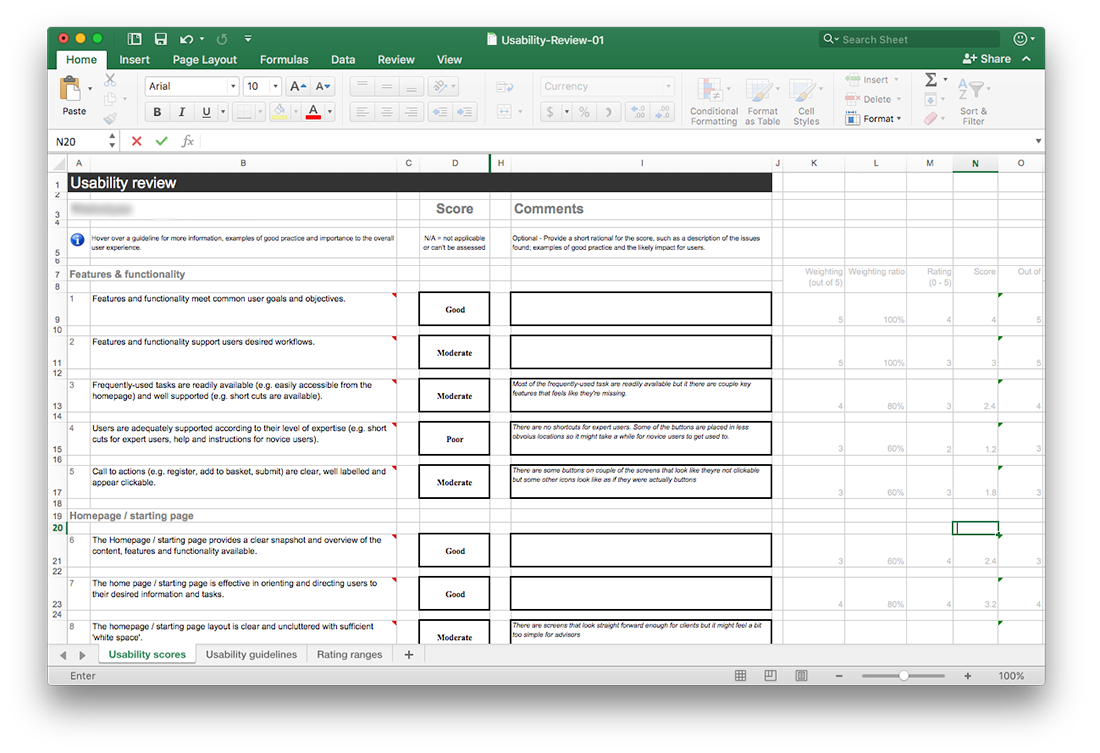The width and height of the screenshot is (1100, 753).
Task: Click the zoom slider handle
Action: [904, 676]
